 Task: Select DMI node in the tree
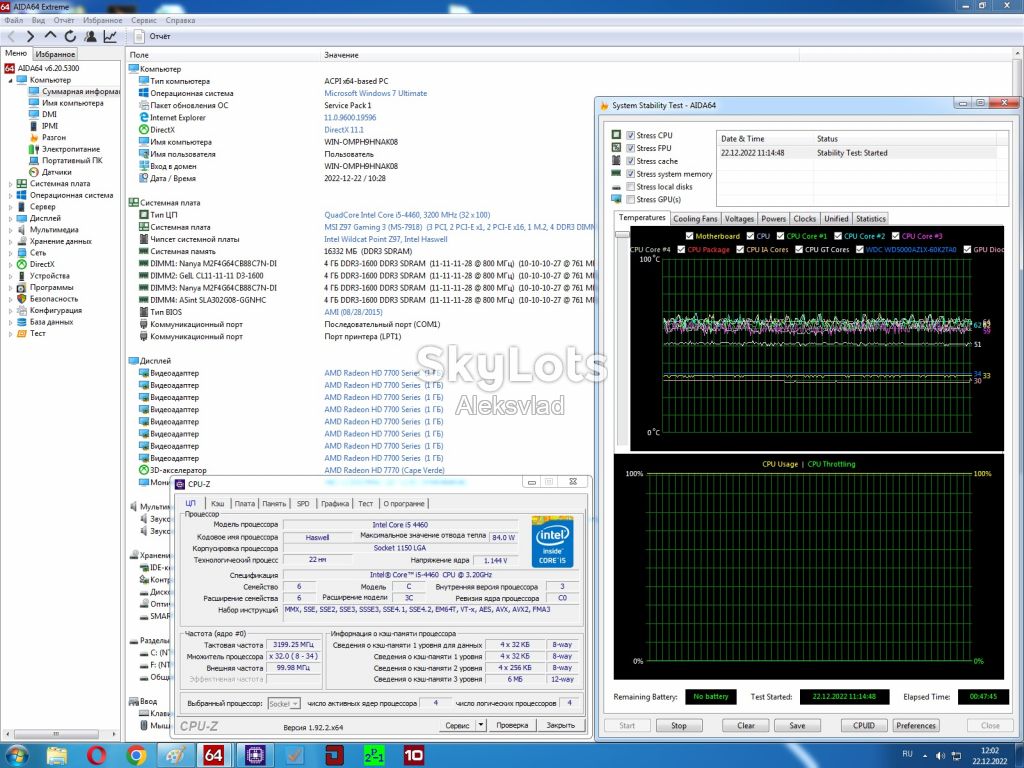tap(49, 114)
